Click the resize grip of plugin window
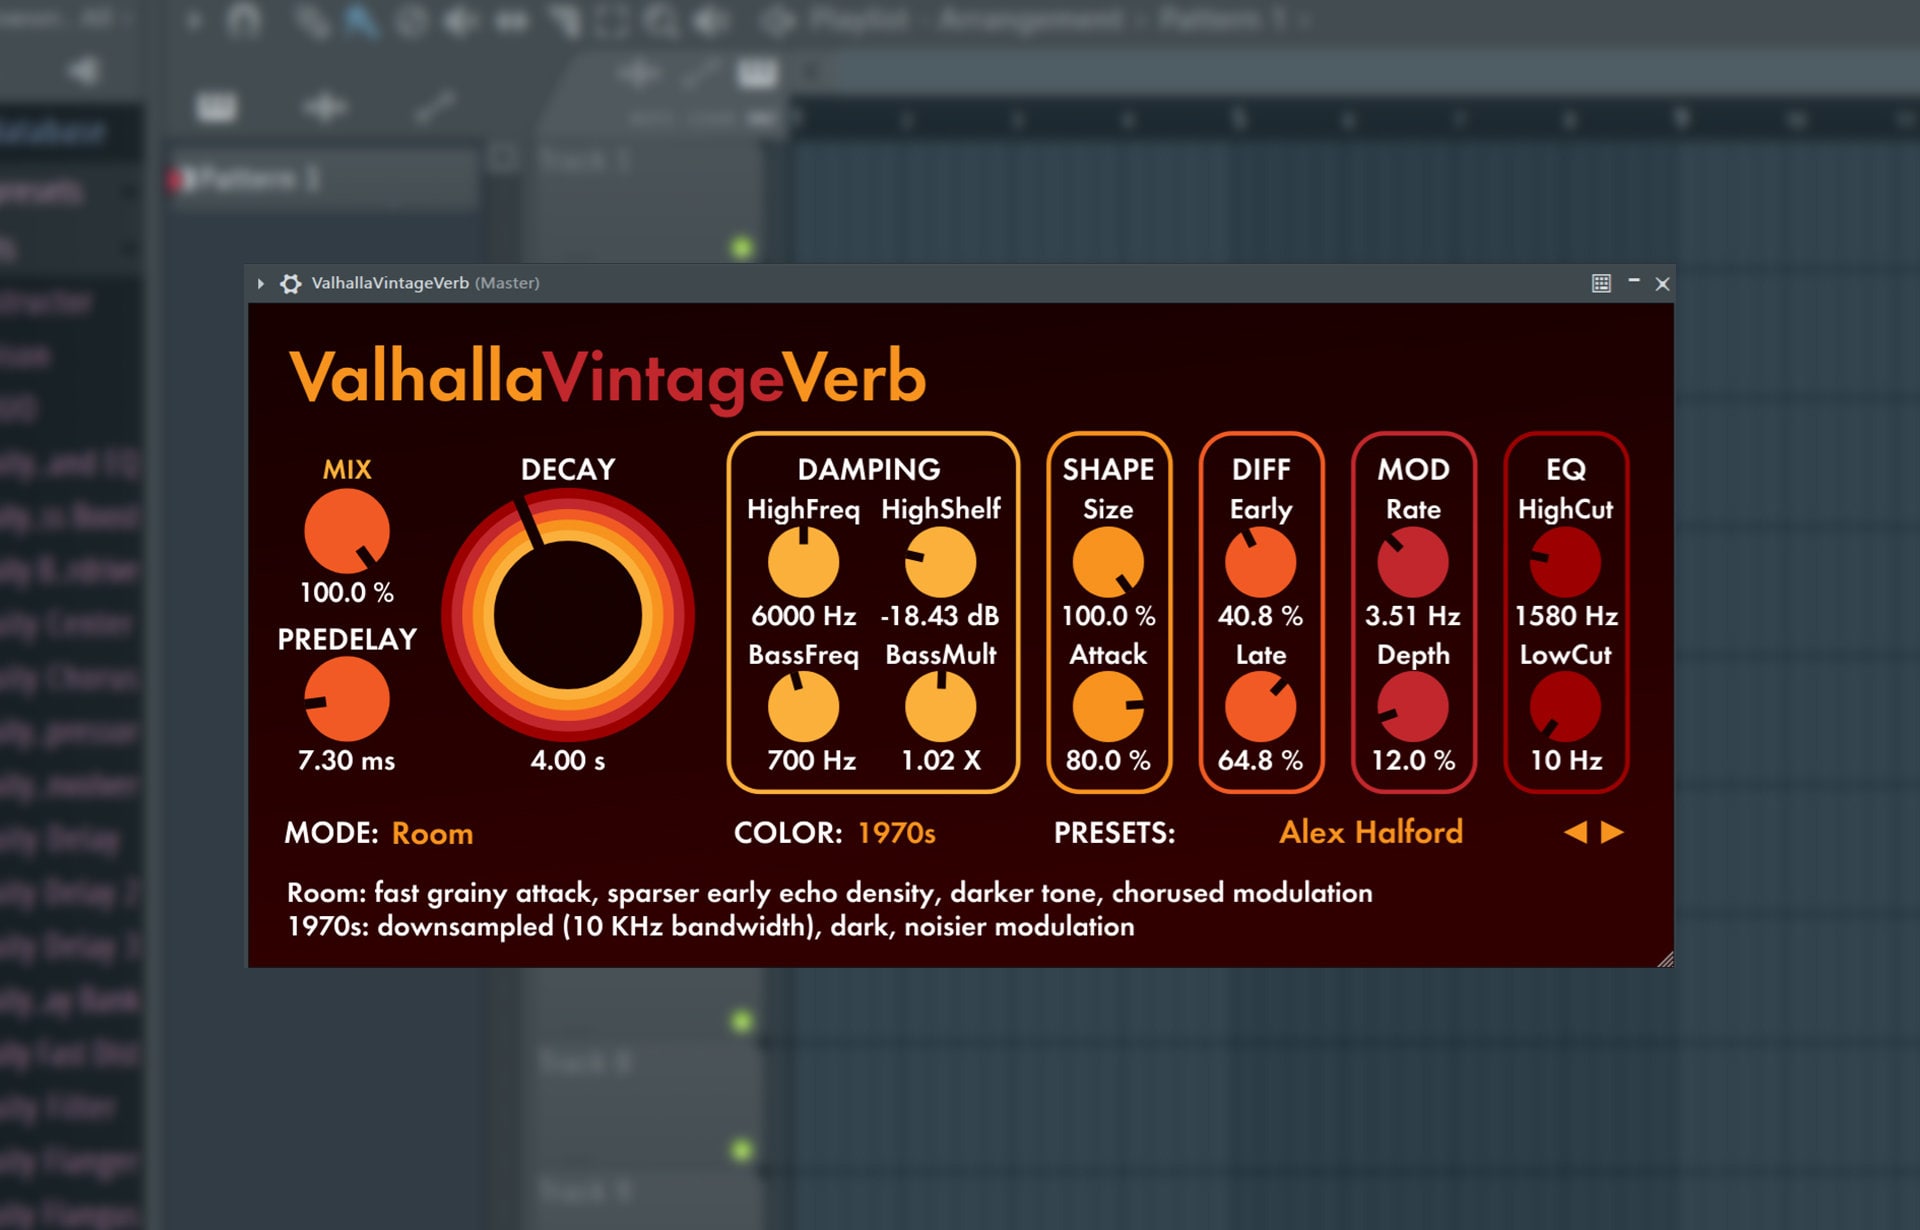1920x1230 pixels. [x=1665, y=959]
